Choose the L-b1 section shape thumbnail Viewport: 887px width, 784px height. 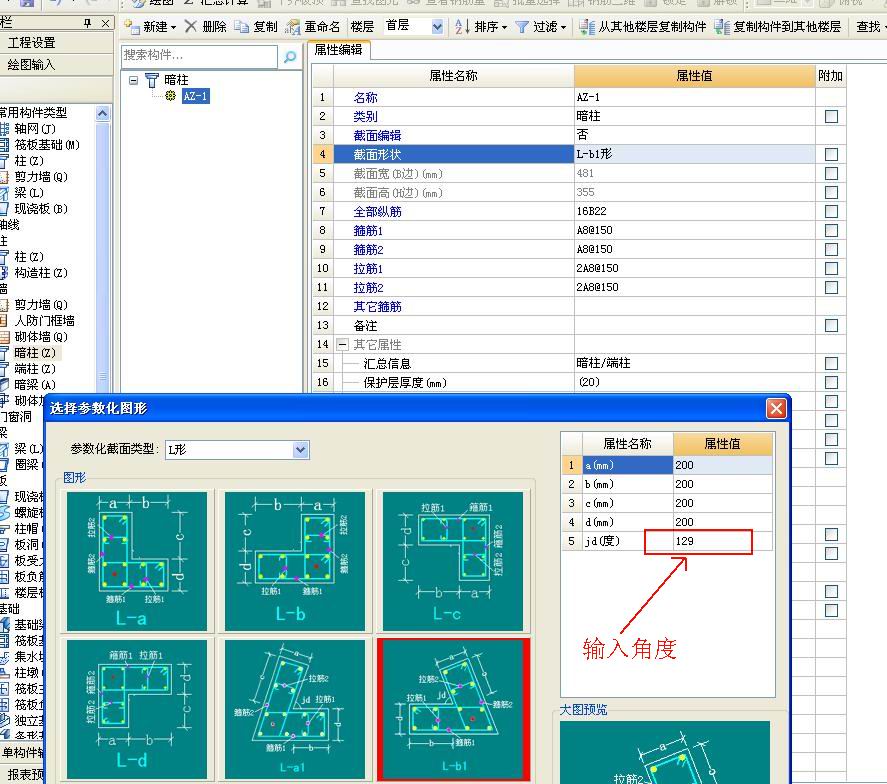point(453,709)
